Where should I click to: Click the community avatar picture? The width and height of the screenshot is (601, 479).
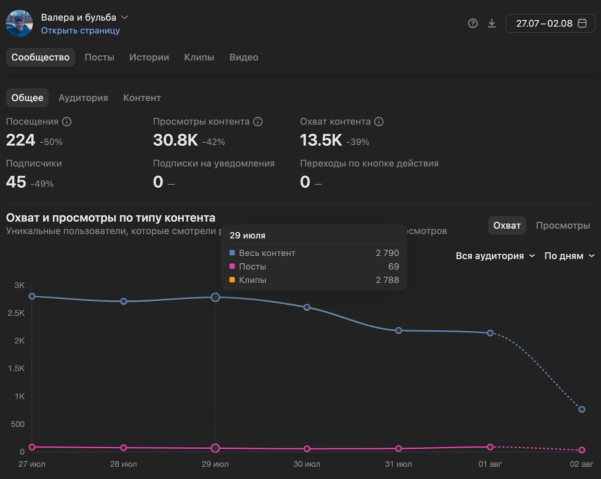[x=20, y=23]
